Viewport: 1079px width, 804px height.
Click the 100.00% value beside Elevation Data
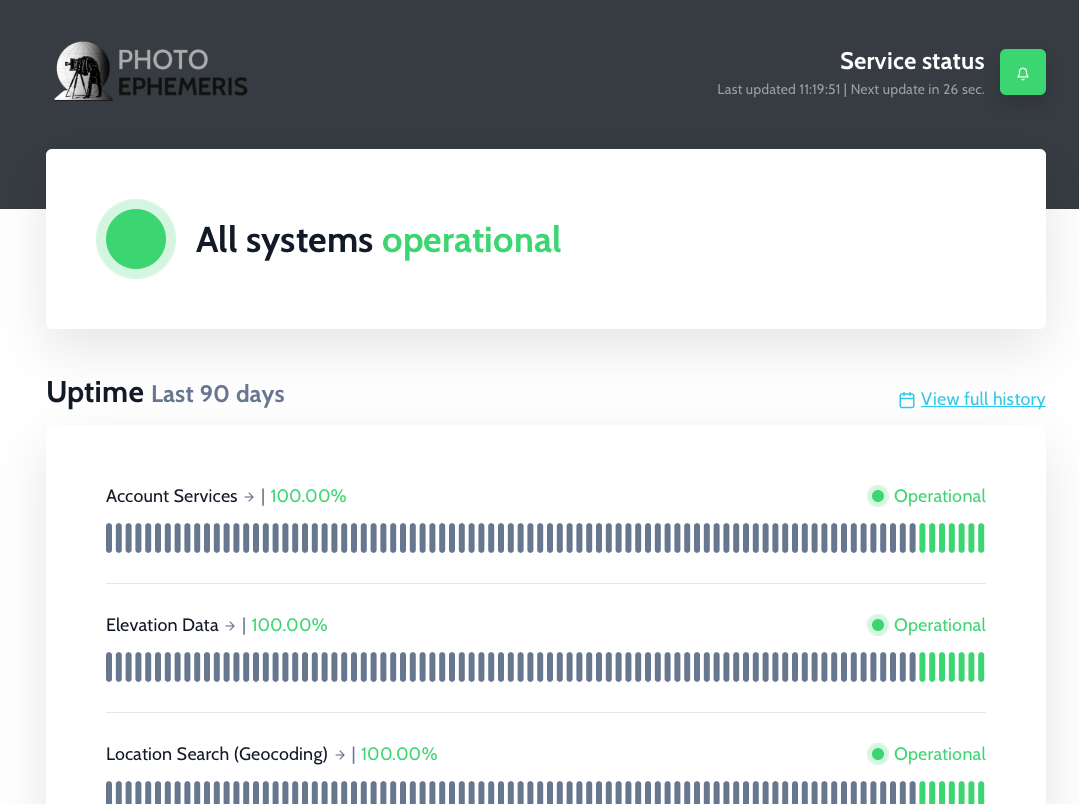point(289,624)
